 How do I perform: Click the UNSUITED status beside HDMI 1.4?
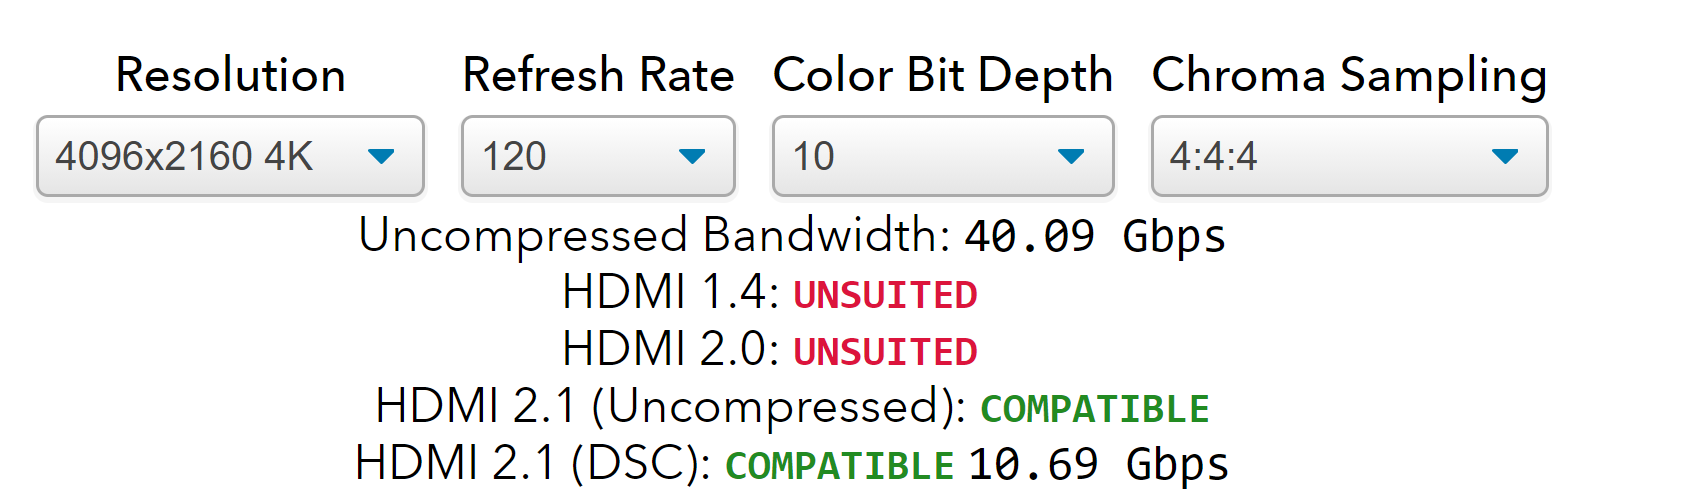tap(885, 295)
